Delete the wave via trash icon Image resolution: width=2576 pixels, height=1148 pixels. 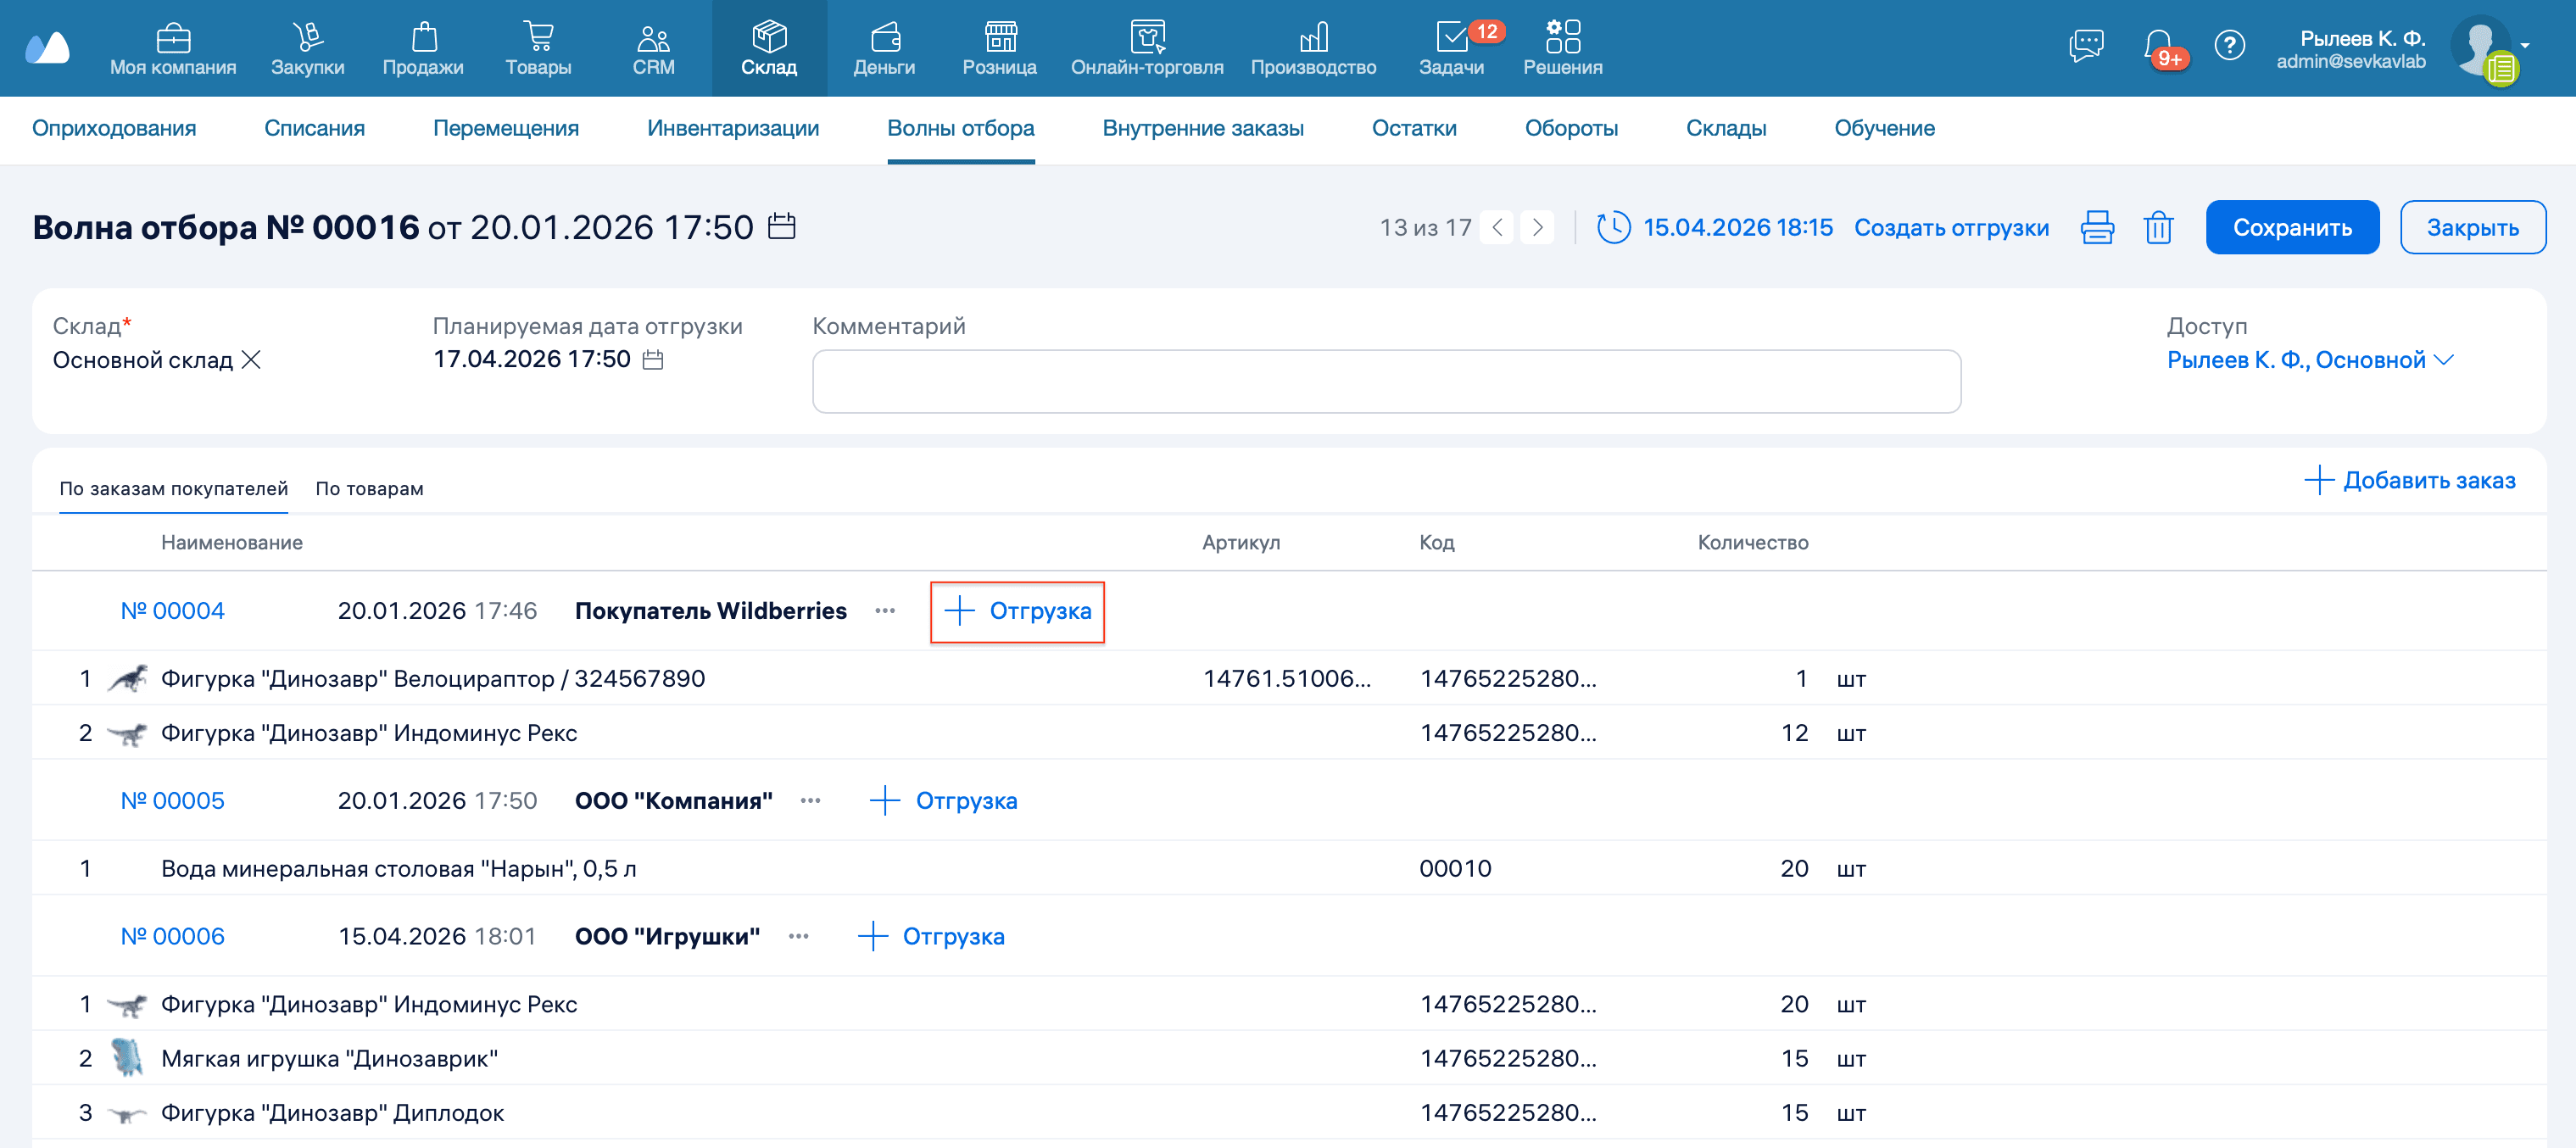click(2158, 228)
